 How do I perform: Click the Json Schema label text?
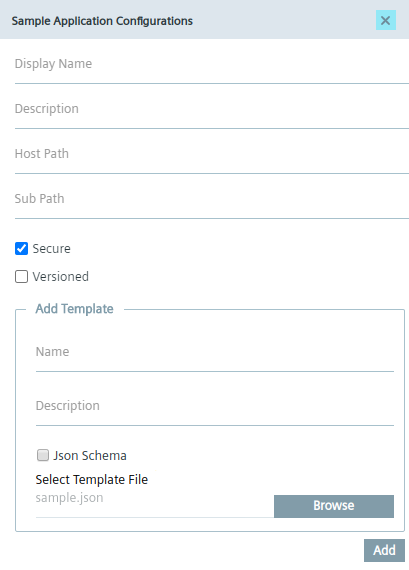[x=90, y=455]
